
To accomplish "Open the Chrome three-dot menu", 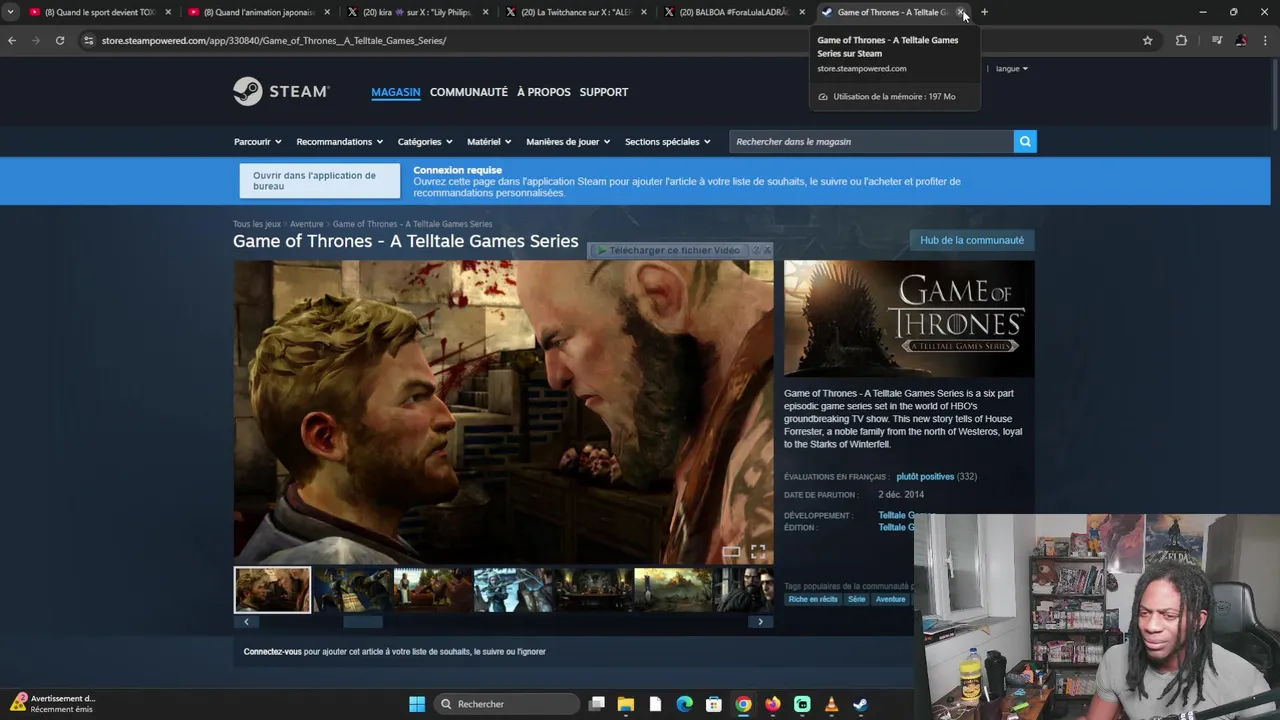I will click(x=1265, y=40).
